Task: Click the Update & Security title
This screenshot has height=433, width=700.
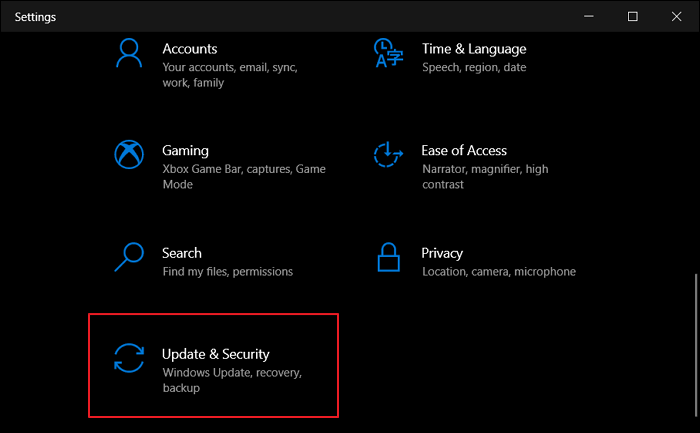Action: pyautogui.click(x=216, y=354)
